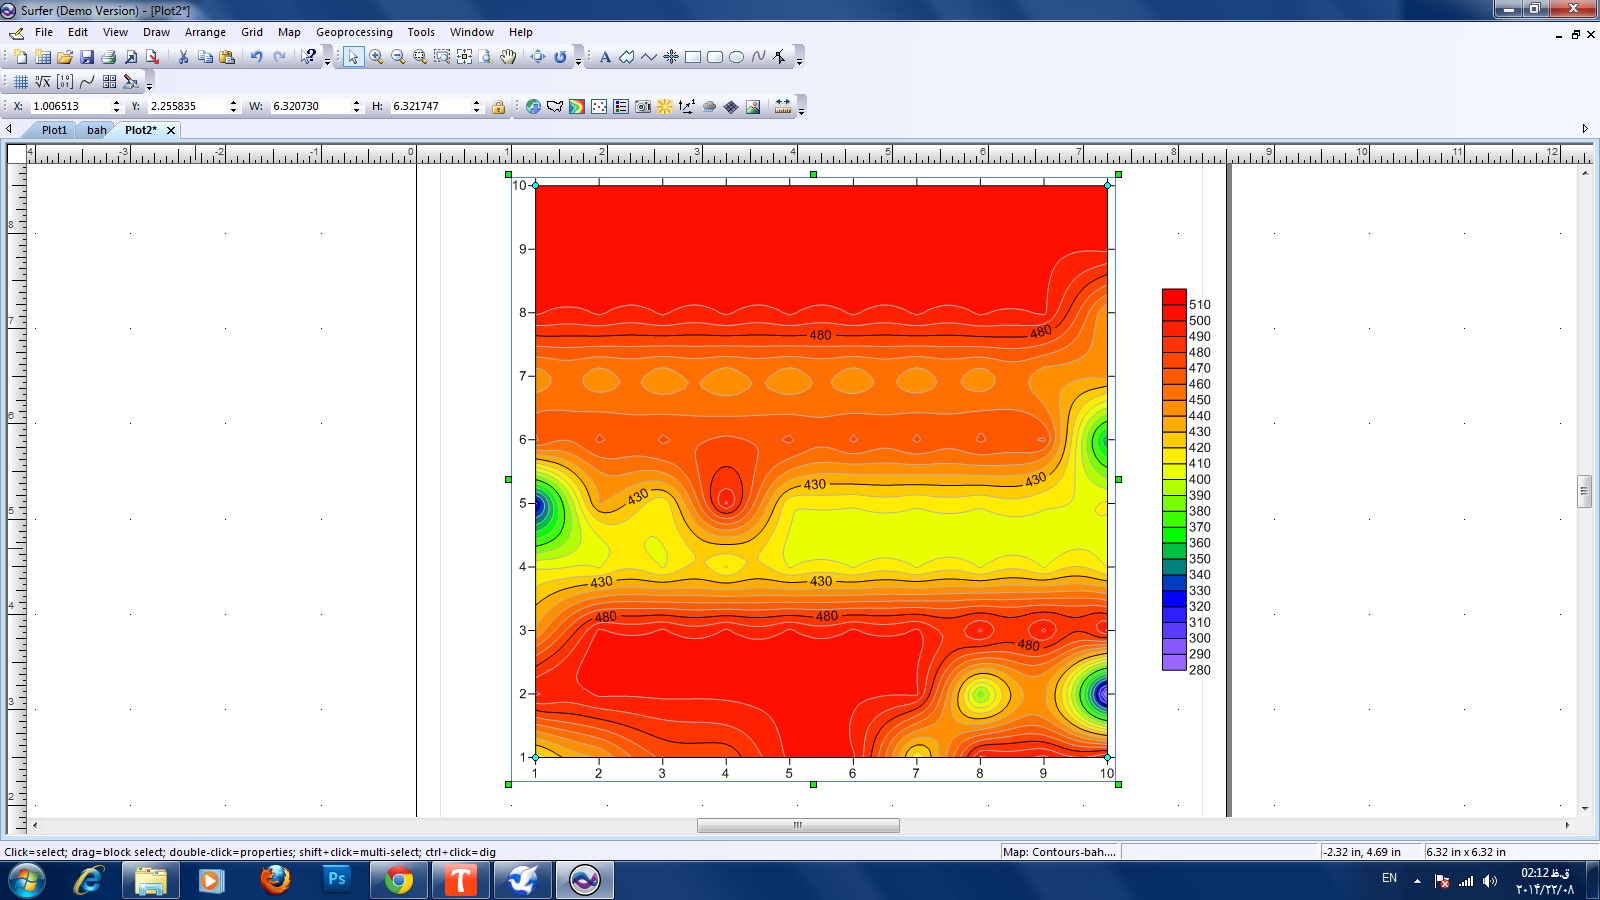Image resolution: width=1600 pixels, height=900 pixels.
Task: Switch to the Plot1 tab
Action: (x=54, y=130)
